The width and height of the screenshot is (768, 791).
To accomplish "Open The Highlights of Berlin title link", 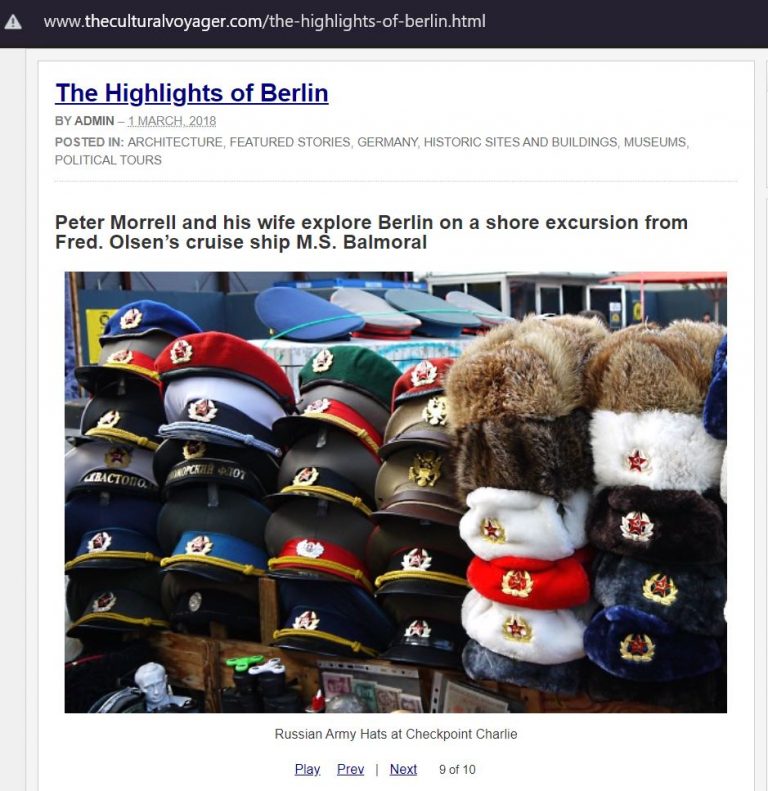I will point(192,93).
